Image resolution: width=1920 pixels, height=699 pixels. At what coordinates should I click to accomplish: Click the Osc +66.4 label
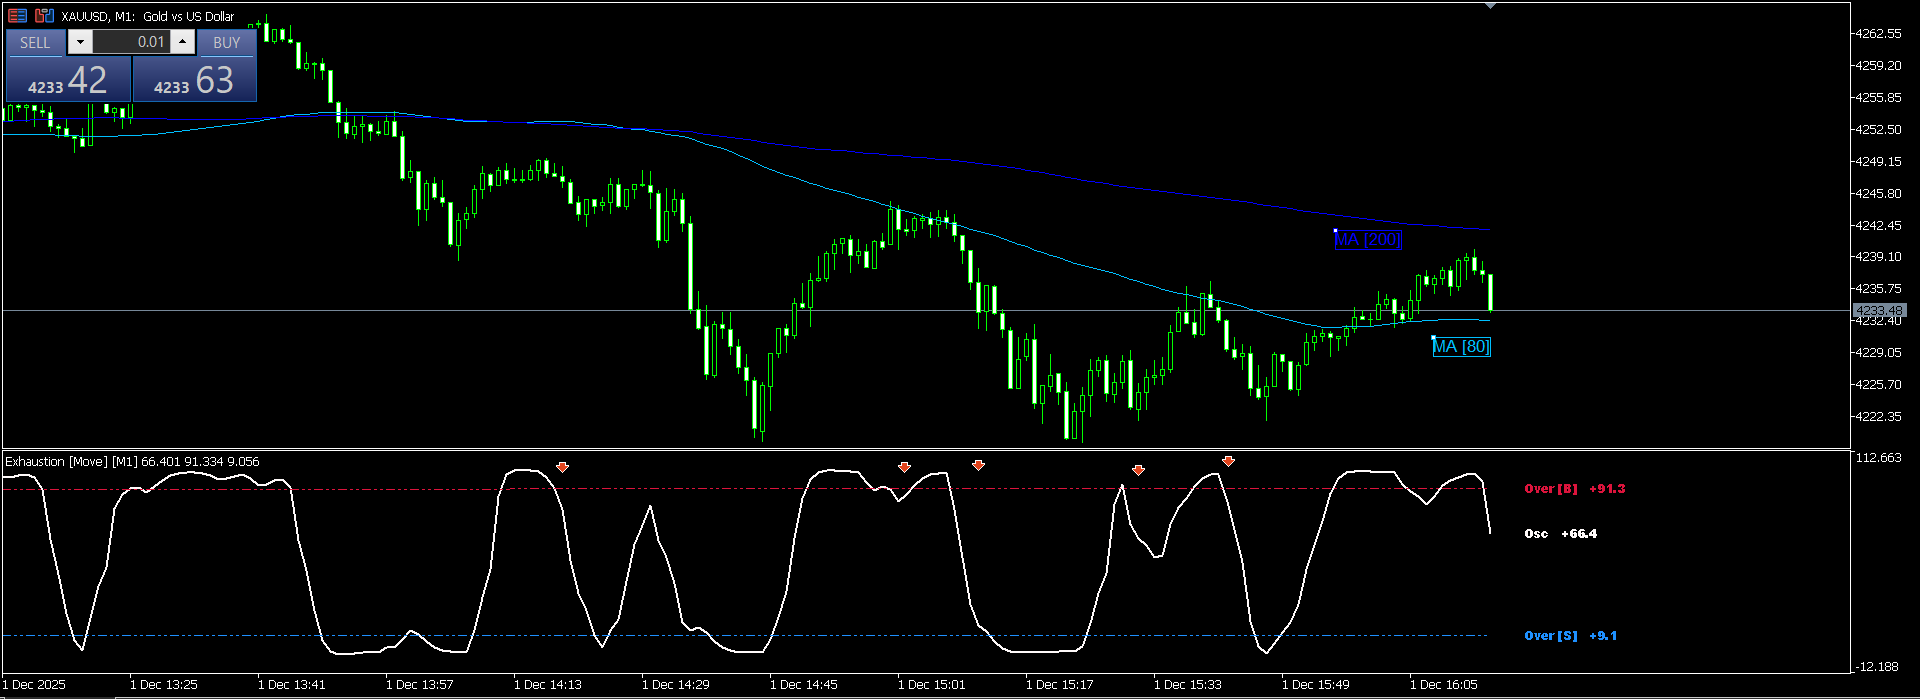pos(1560,534)
